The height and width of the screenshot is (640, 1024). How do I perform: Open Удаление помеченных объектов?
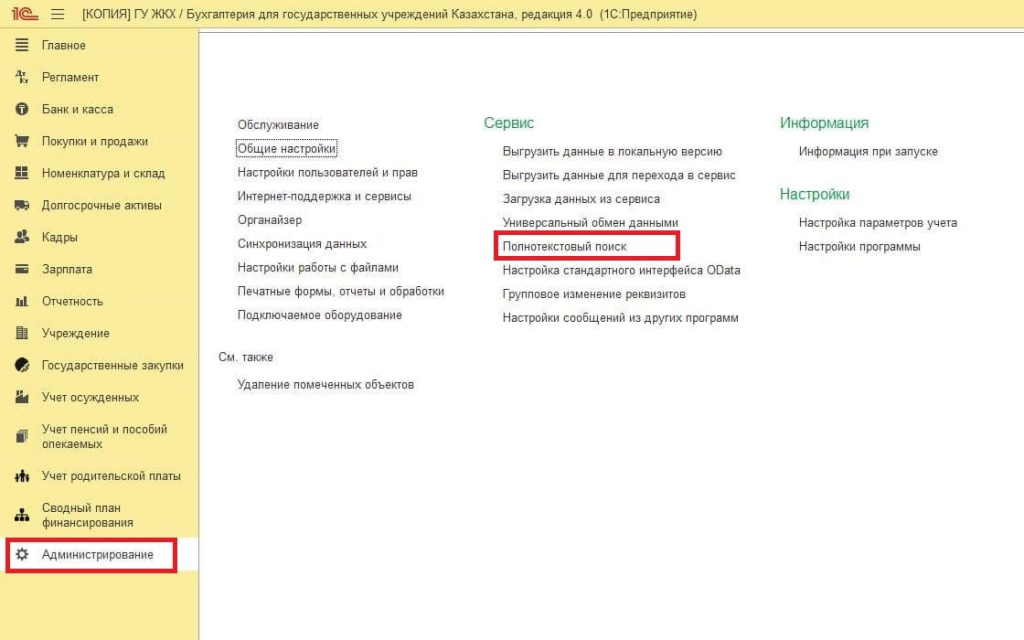tap(324, 383)
